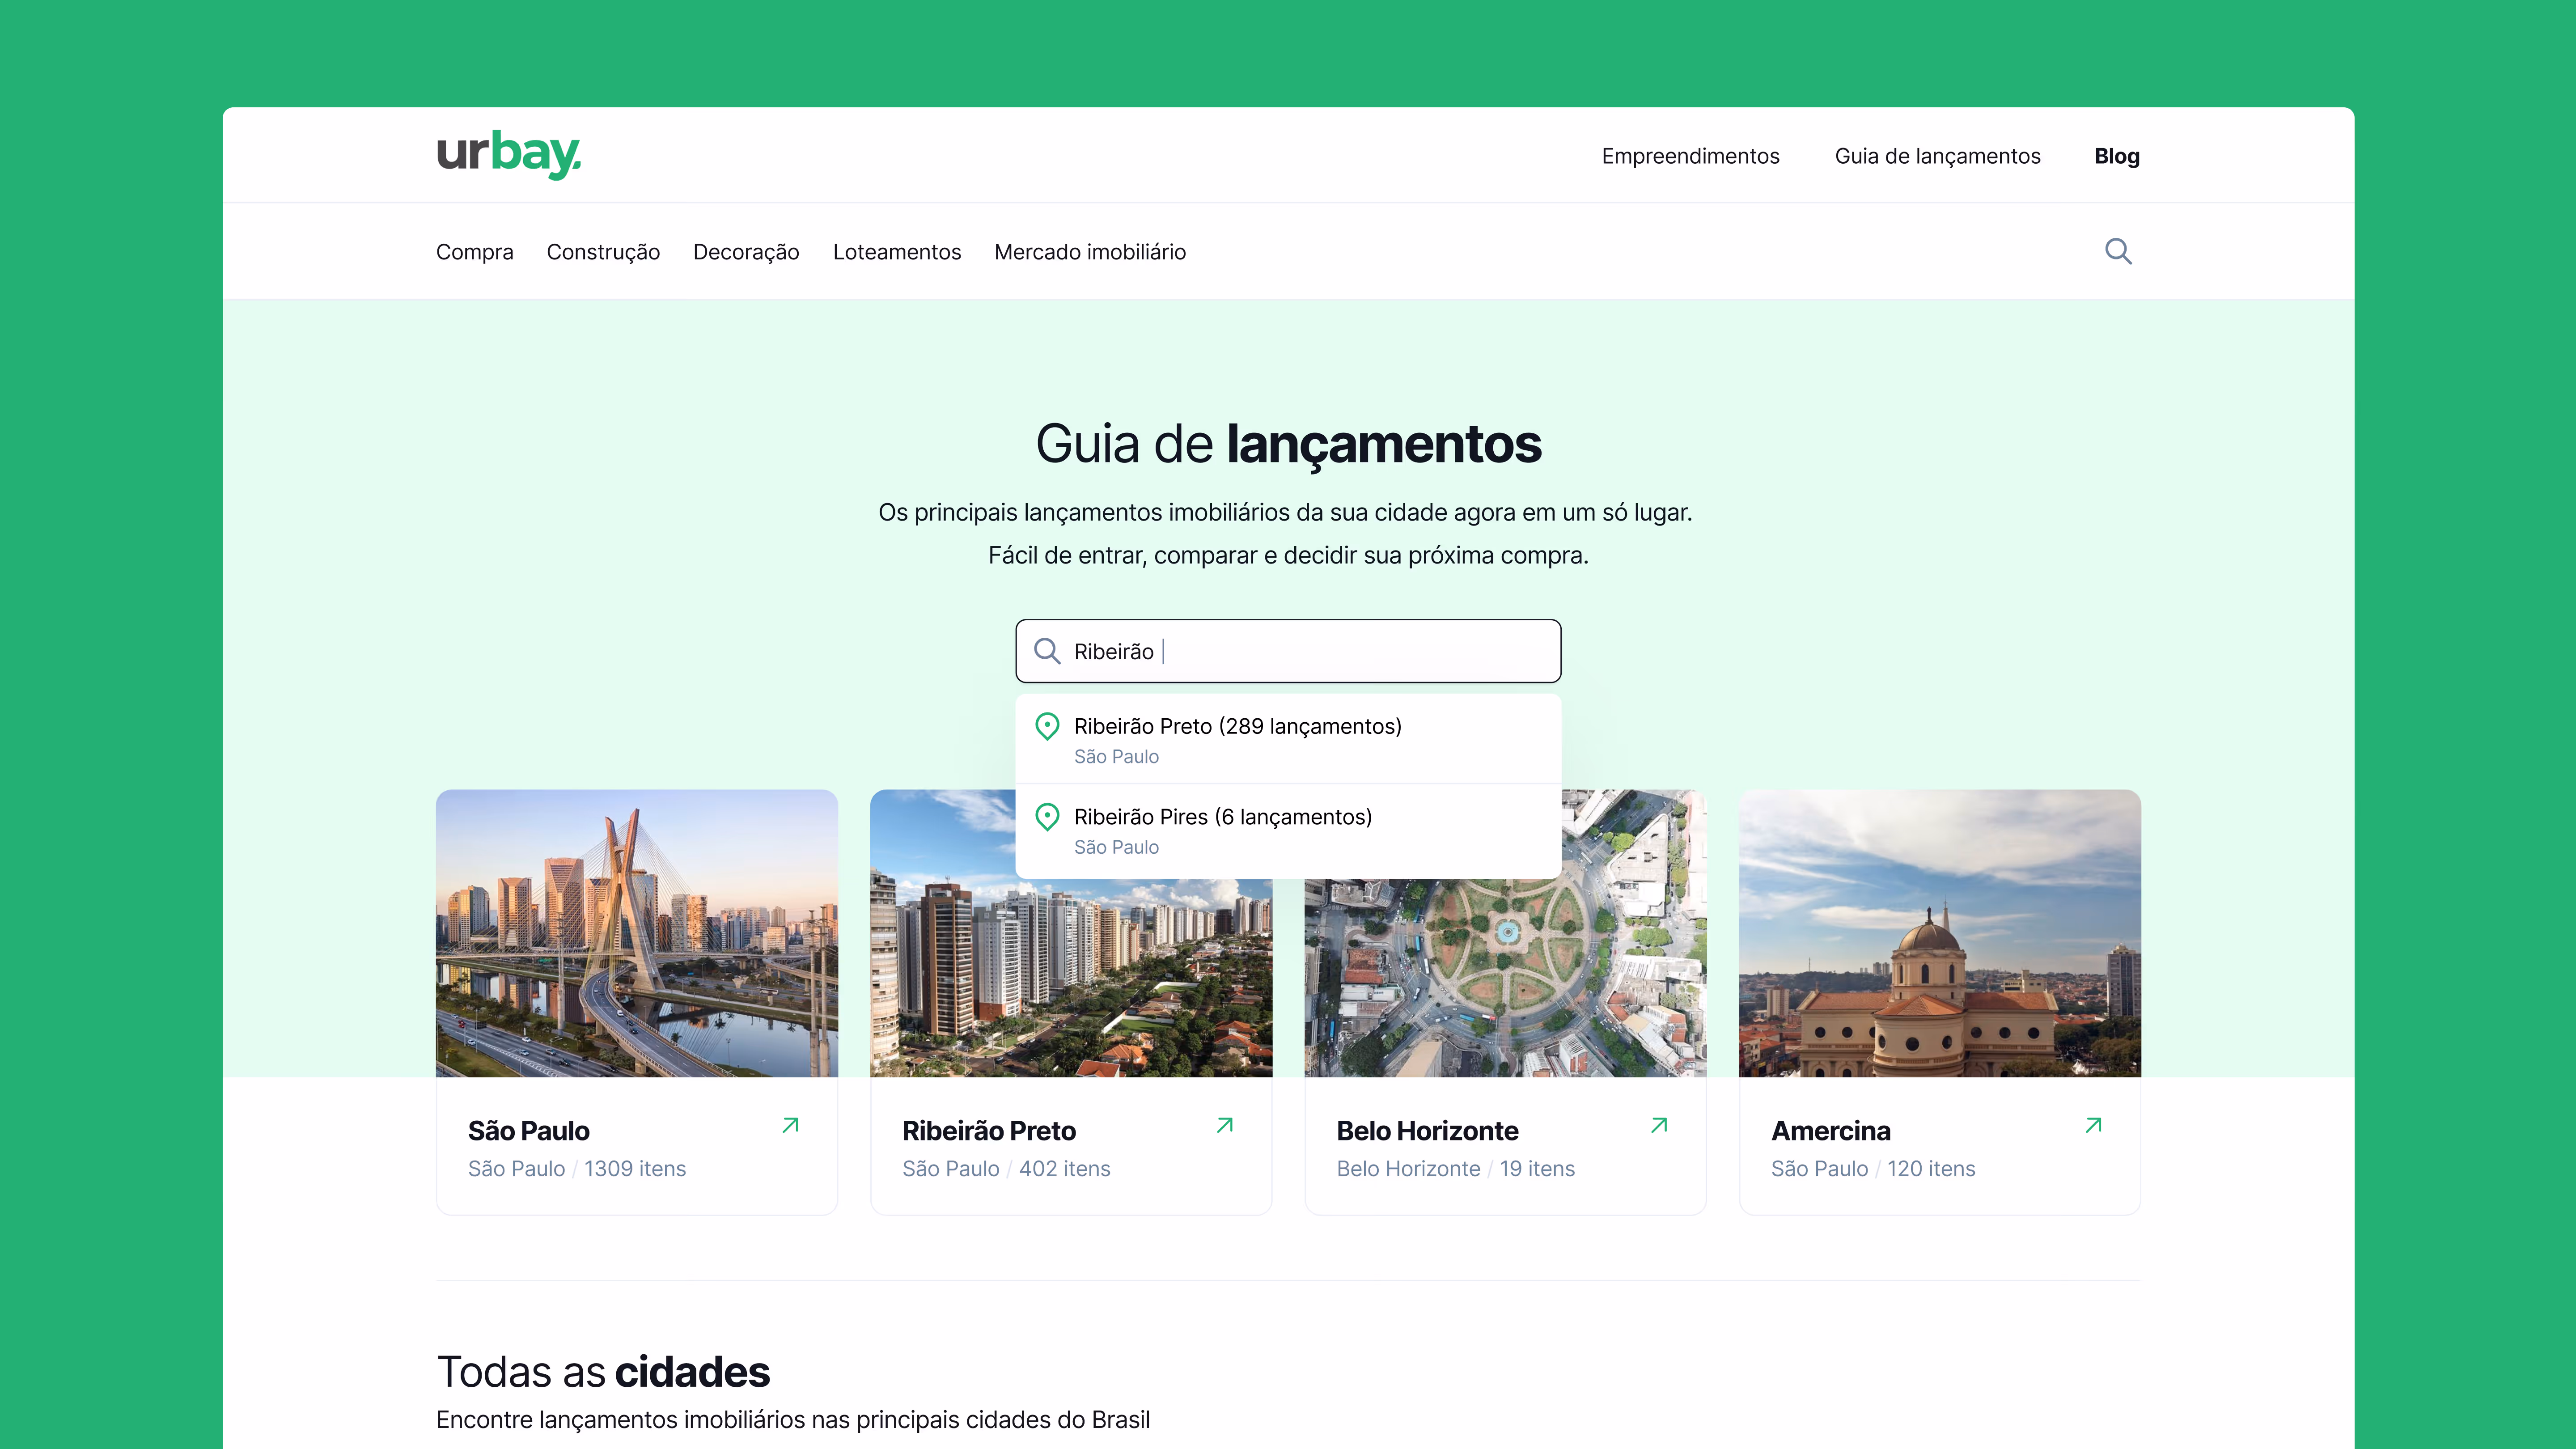
Task: Click the magnifier icon inside the search field
Action: click(x=1047, y=651)
